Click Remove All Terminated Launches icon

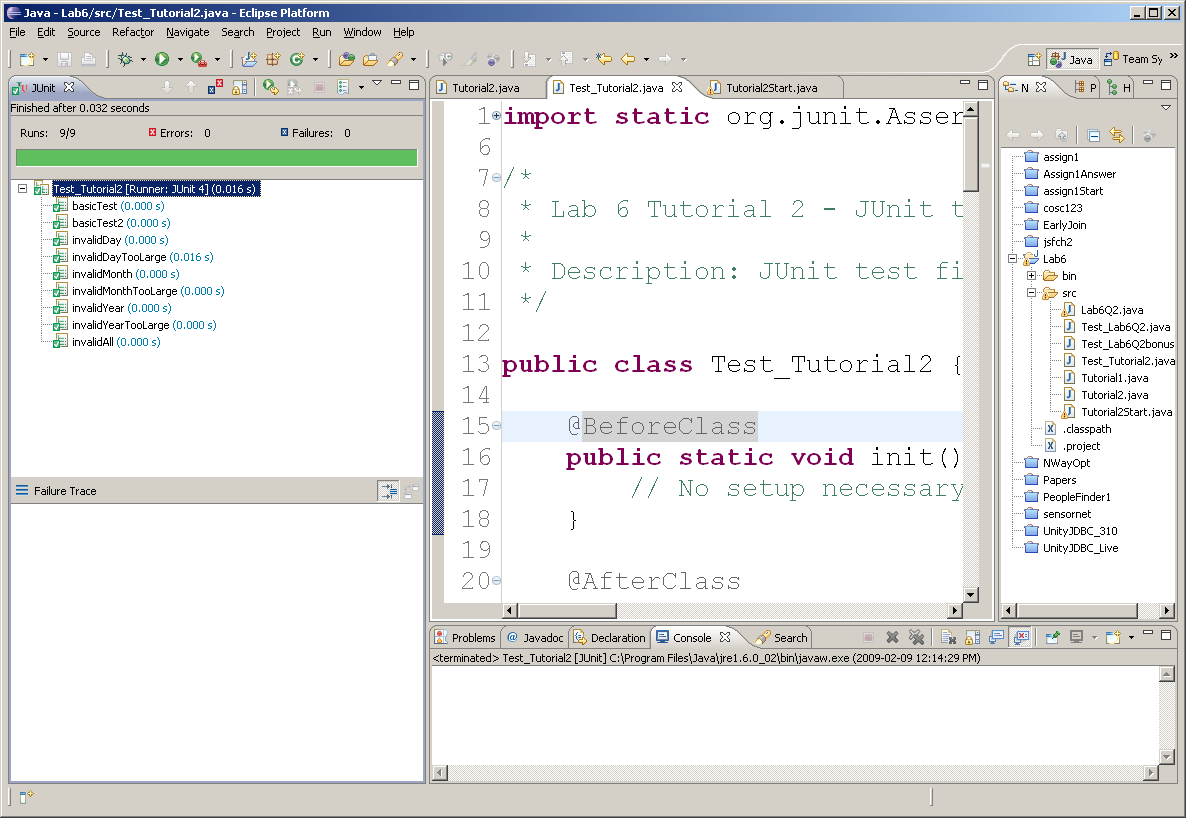click(x=917, y=637)
